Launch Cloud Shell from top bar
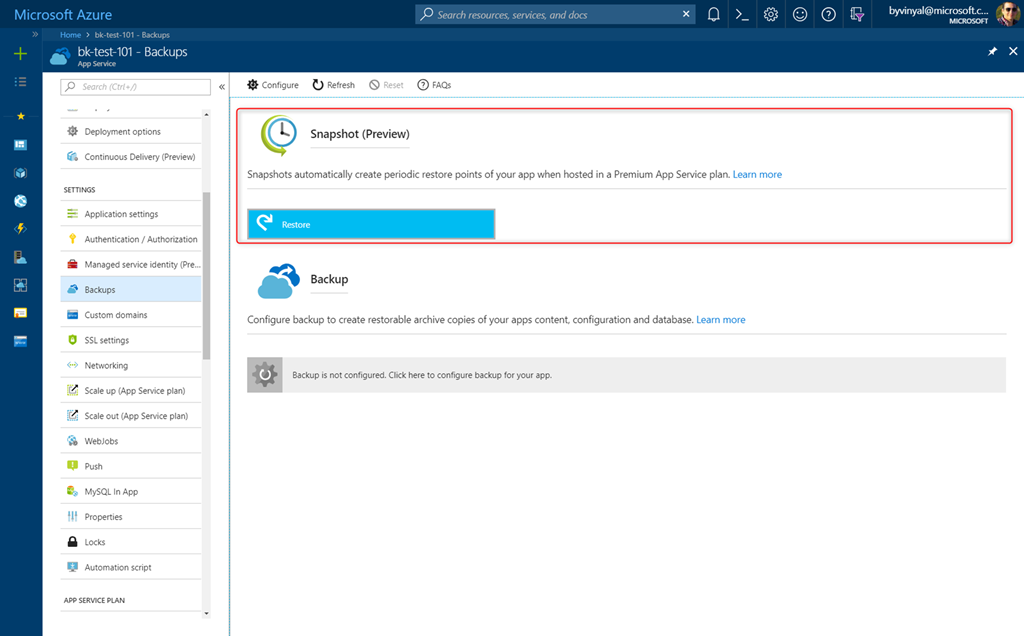The width and height of the screenshot is (1024, 636). coord(742,15)
